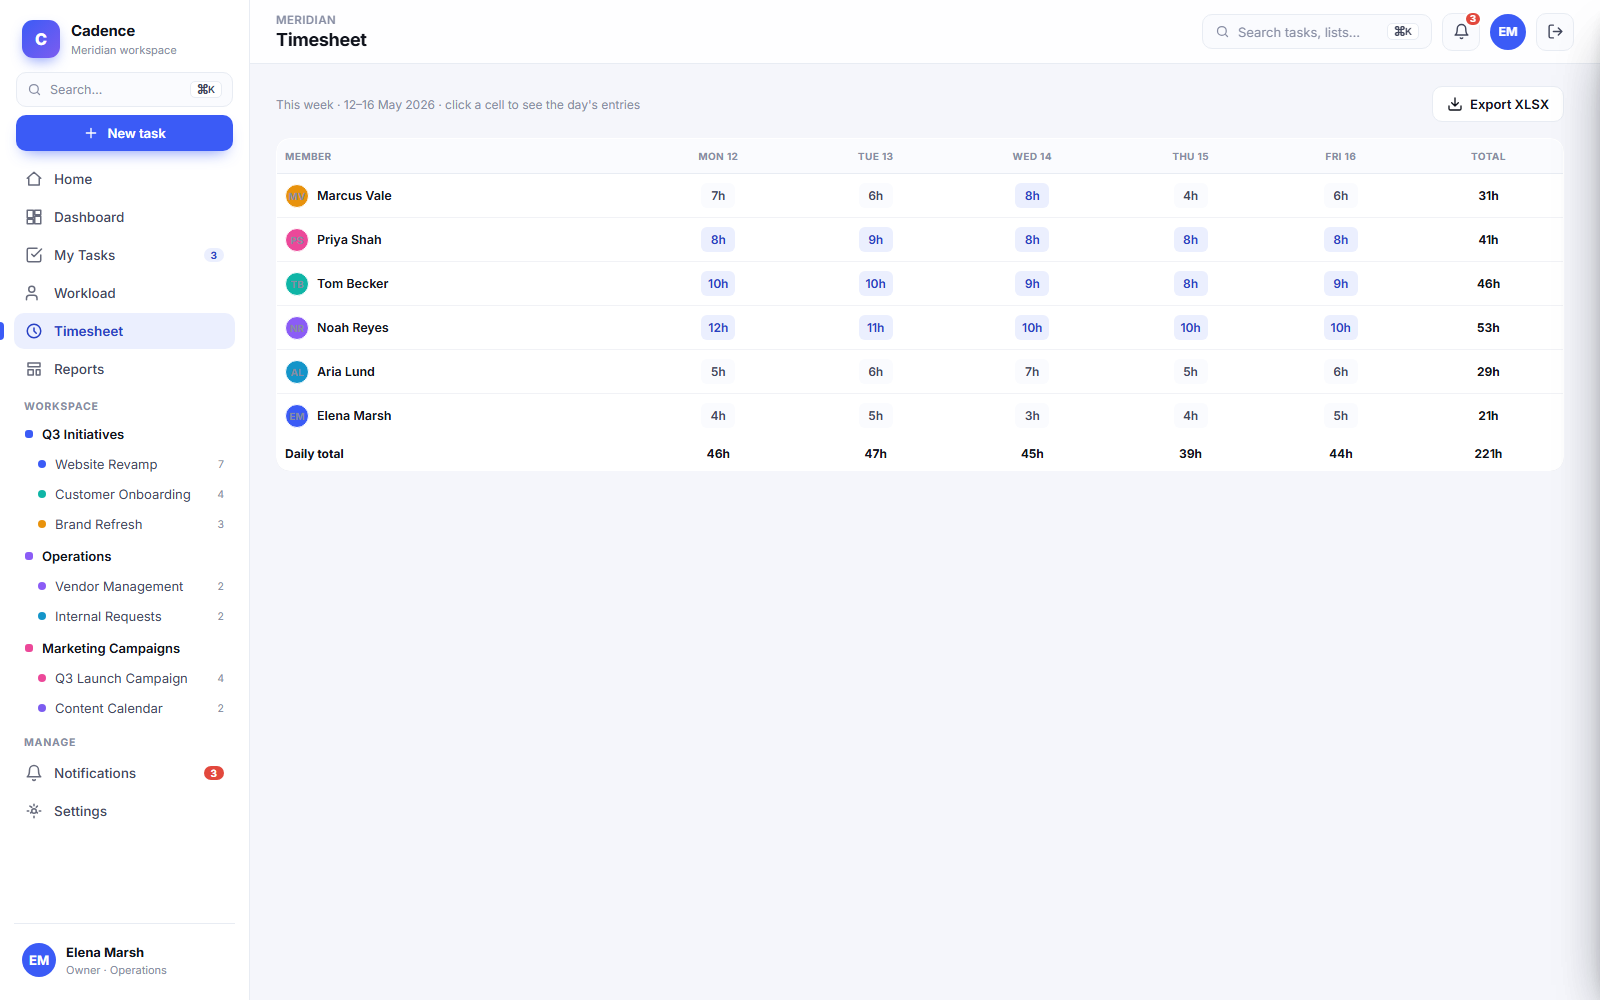Click the Cadence logo icon

tap(41, 39)
